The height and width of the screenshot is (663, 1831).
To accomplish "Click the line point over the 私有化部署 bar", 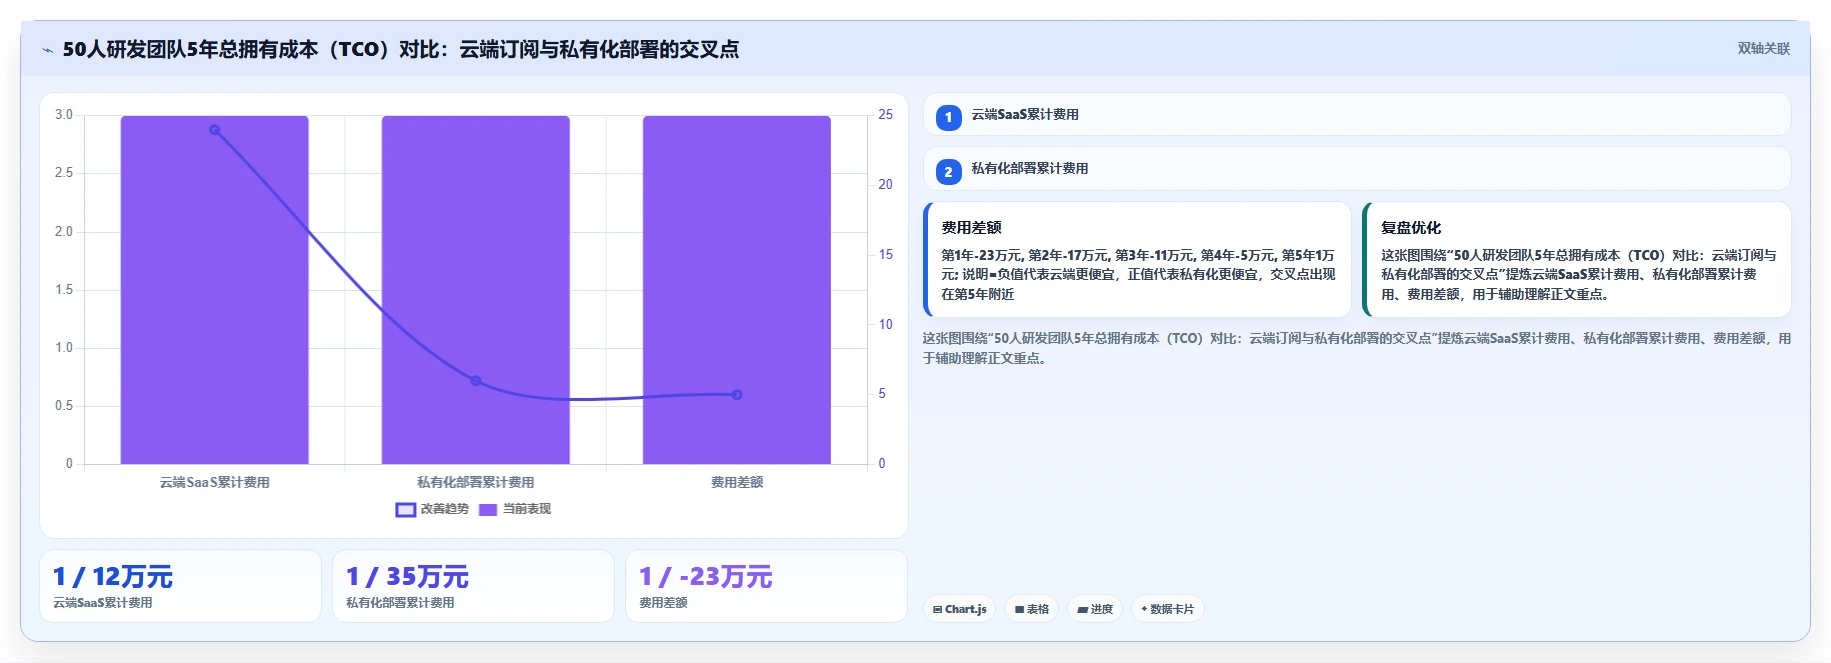I will [476, 381].
